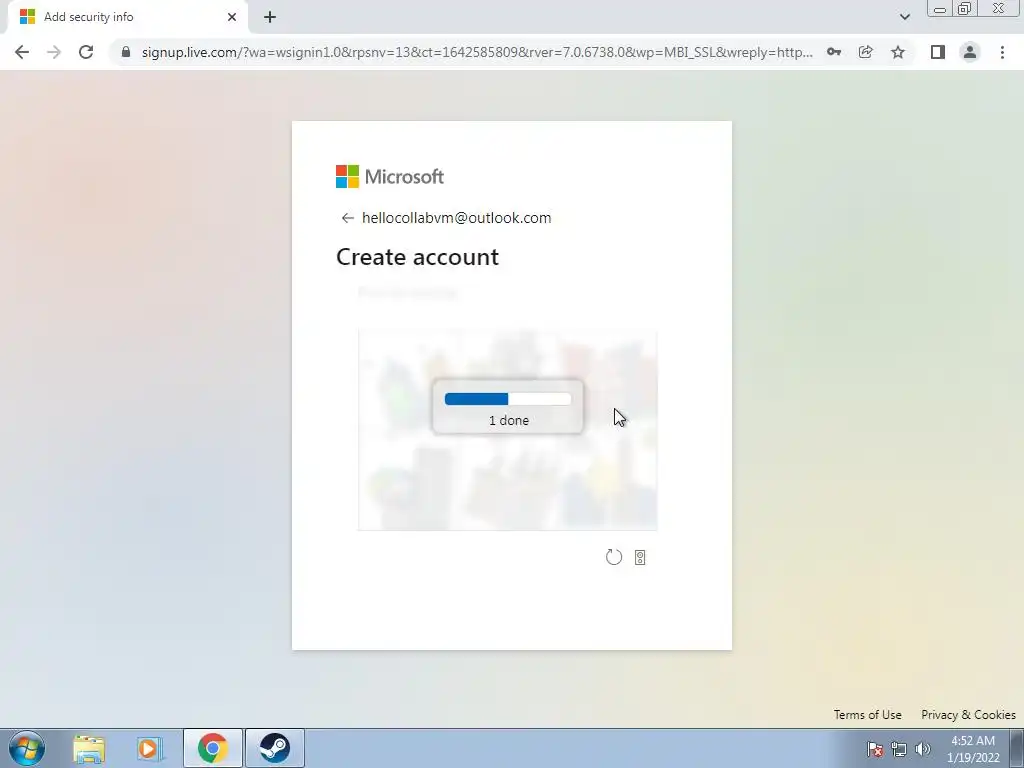
Task: View site info via padlock icon
Action: point(126,52)
